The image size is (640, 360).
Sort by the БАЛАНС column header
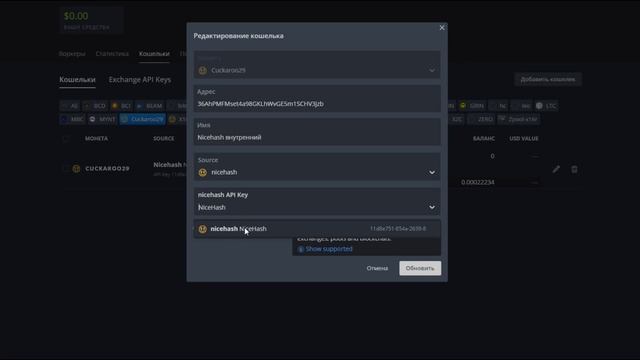(484, 139)
